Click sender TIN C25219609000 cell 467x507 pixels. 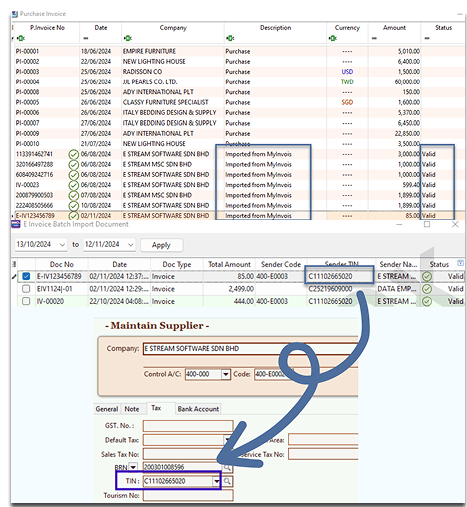click(x=341, y=289)
